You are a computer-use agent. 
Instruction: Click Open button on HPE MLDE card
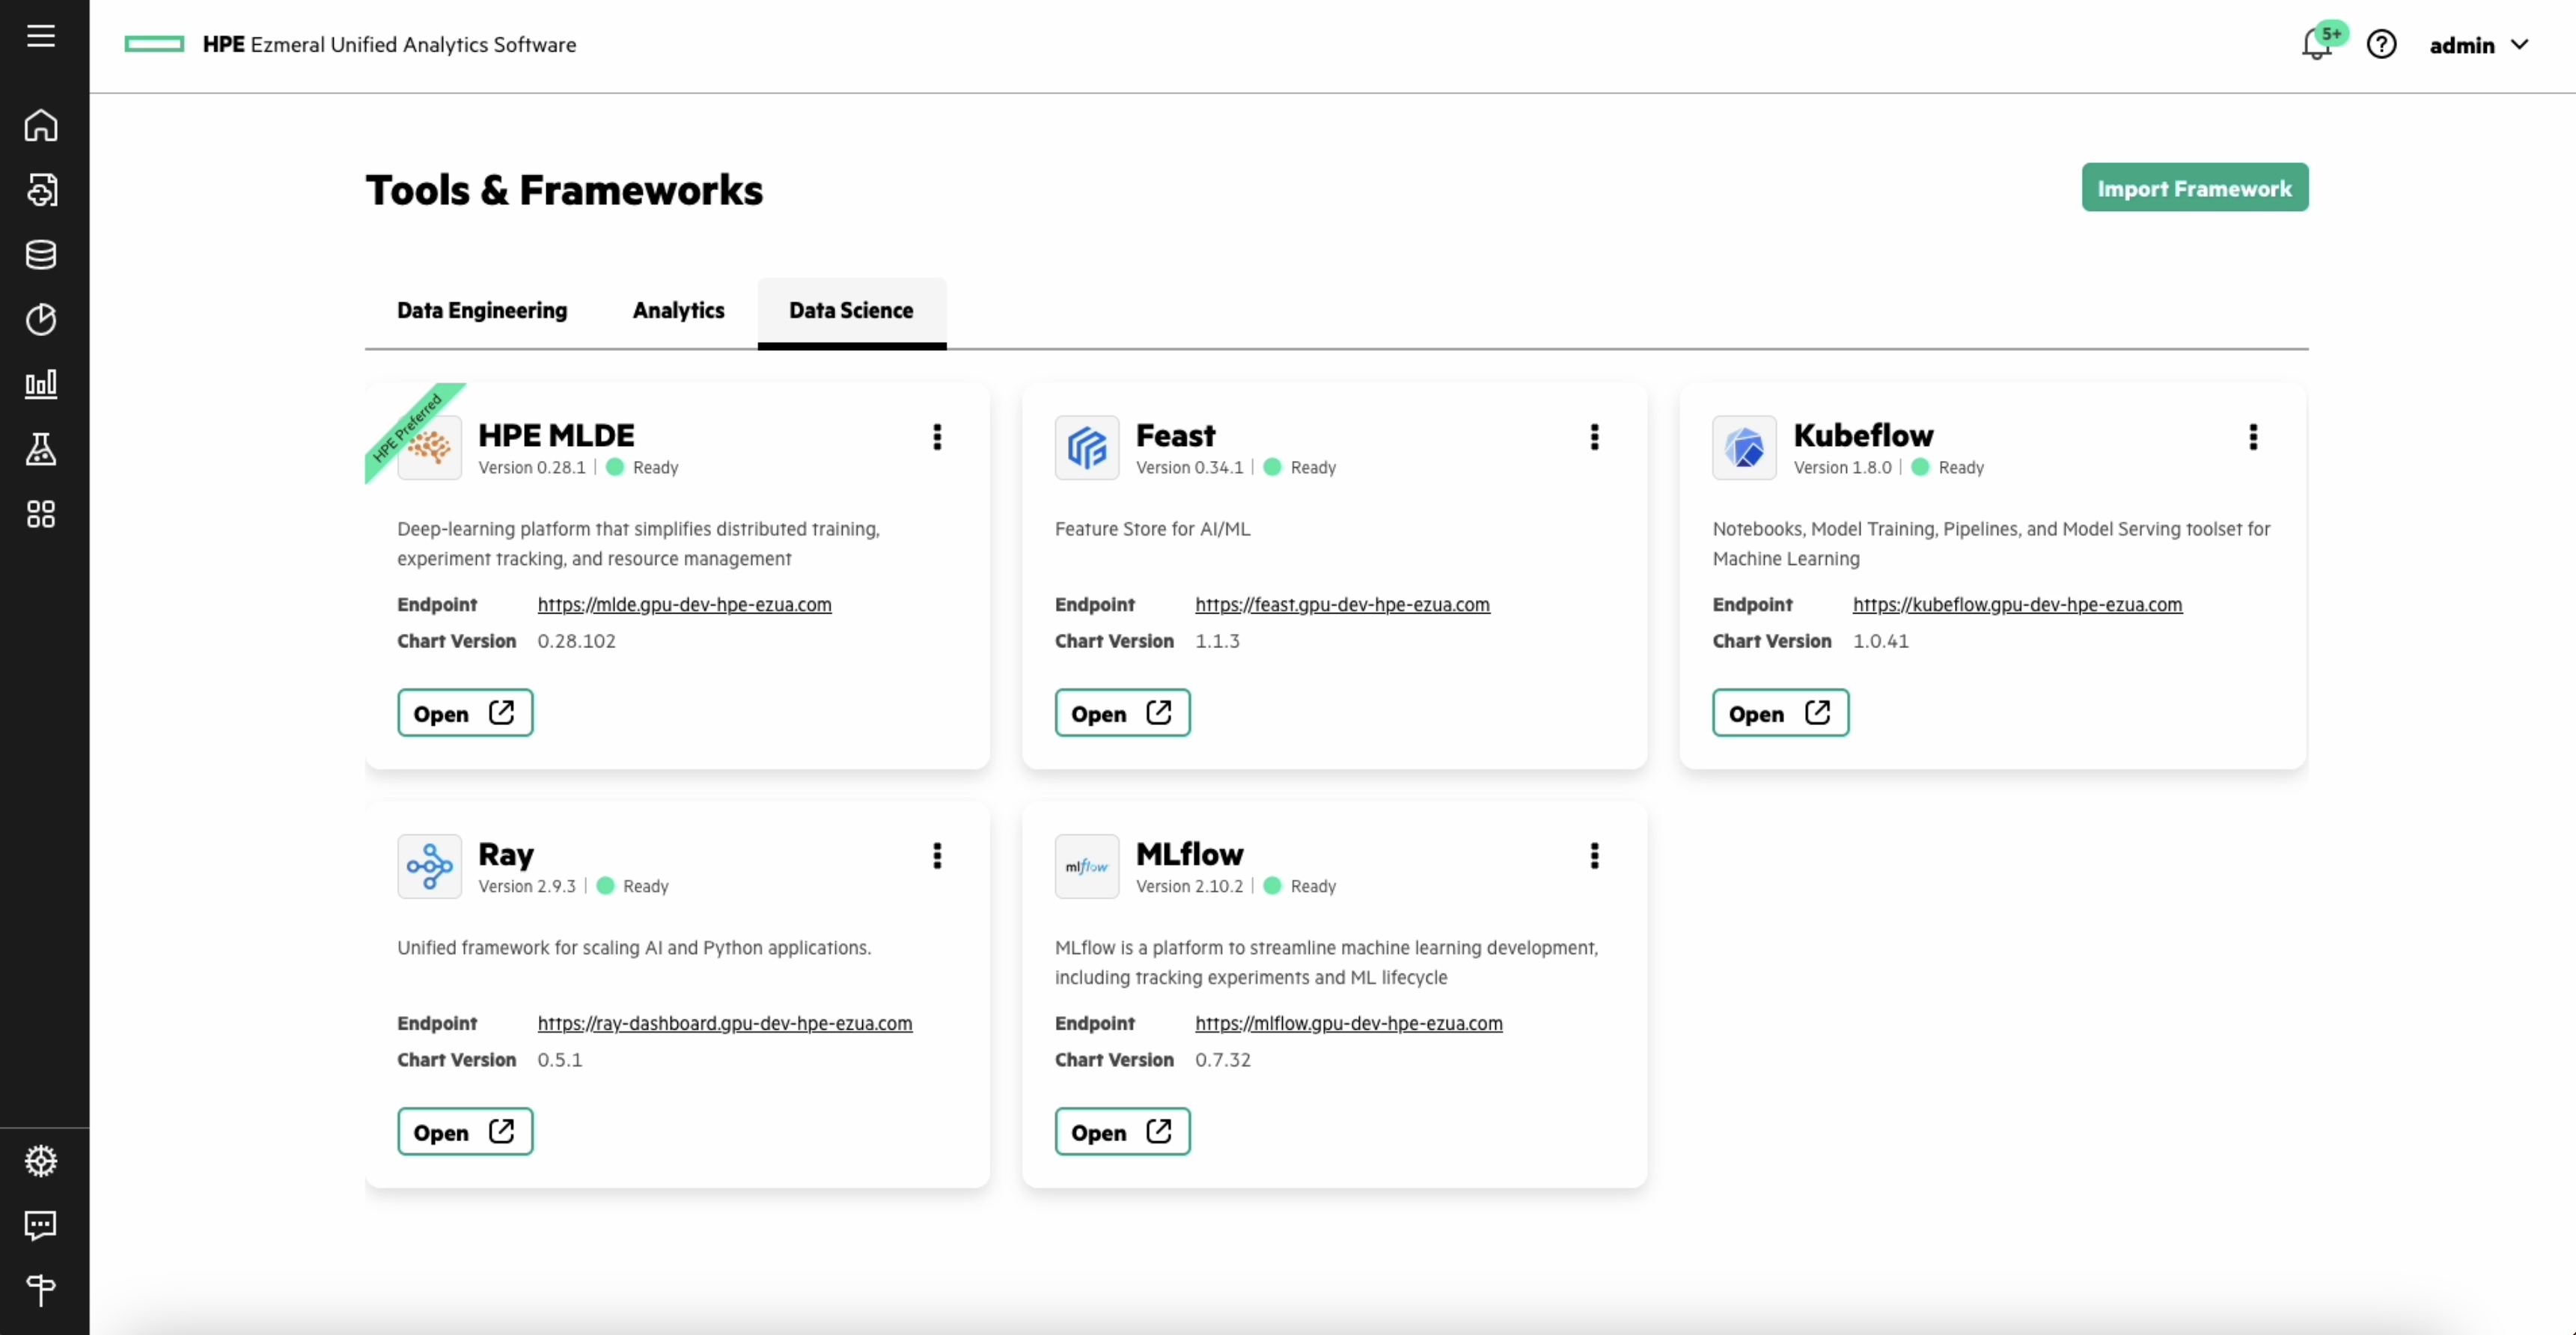[x=465, y=713]
